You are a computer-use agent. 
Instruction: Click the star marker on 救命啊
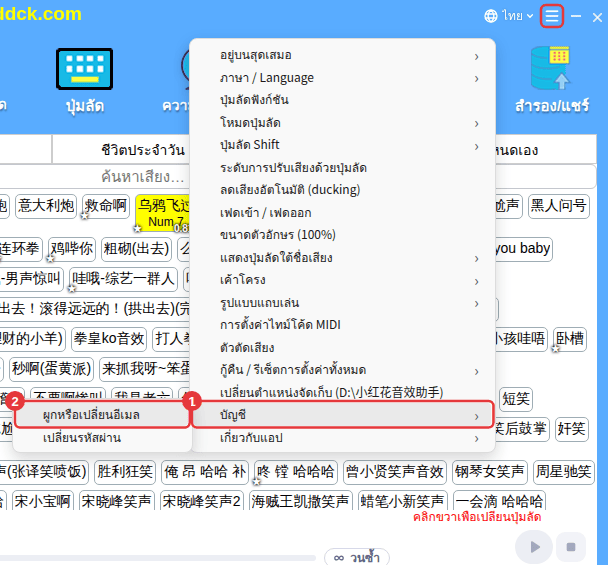pyautogui.click(x=85, y=216)
